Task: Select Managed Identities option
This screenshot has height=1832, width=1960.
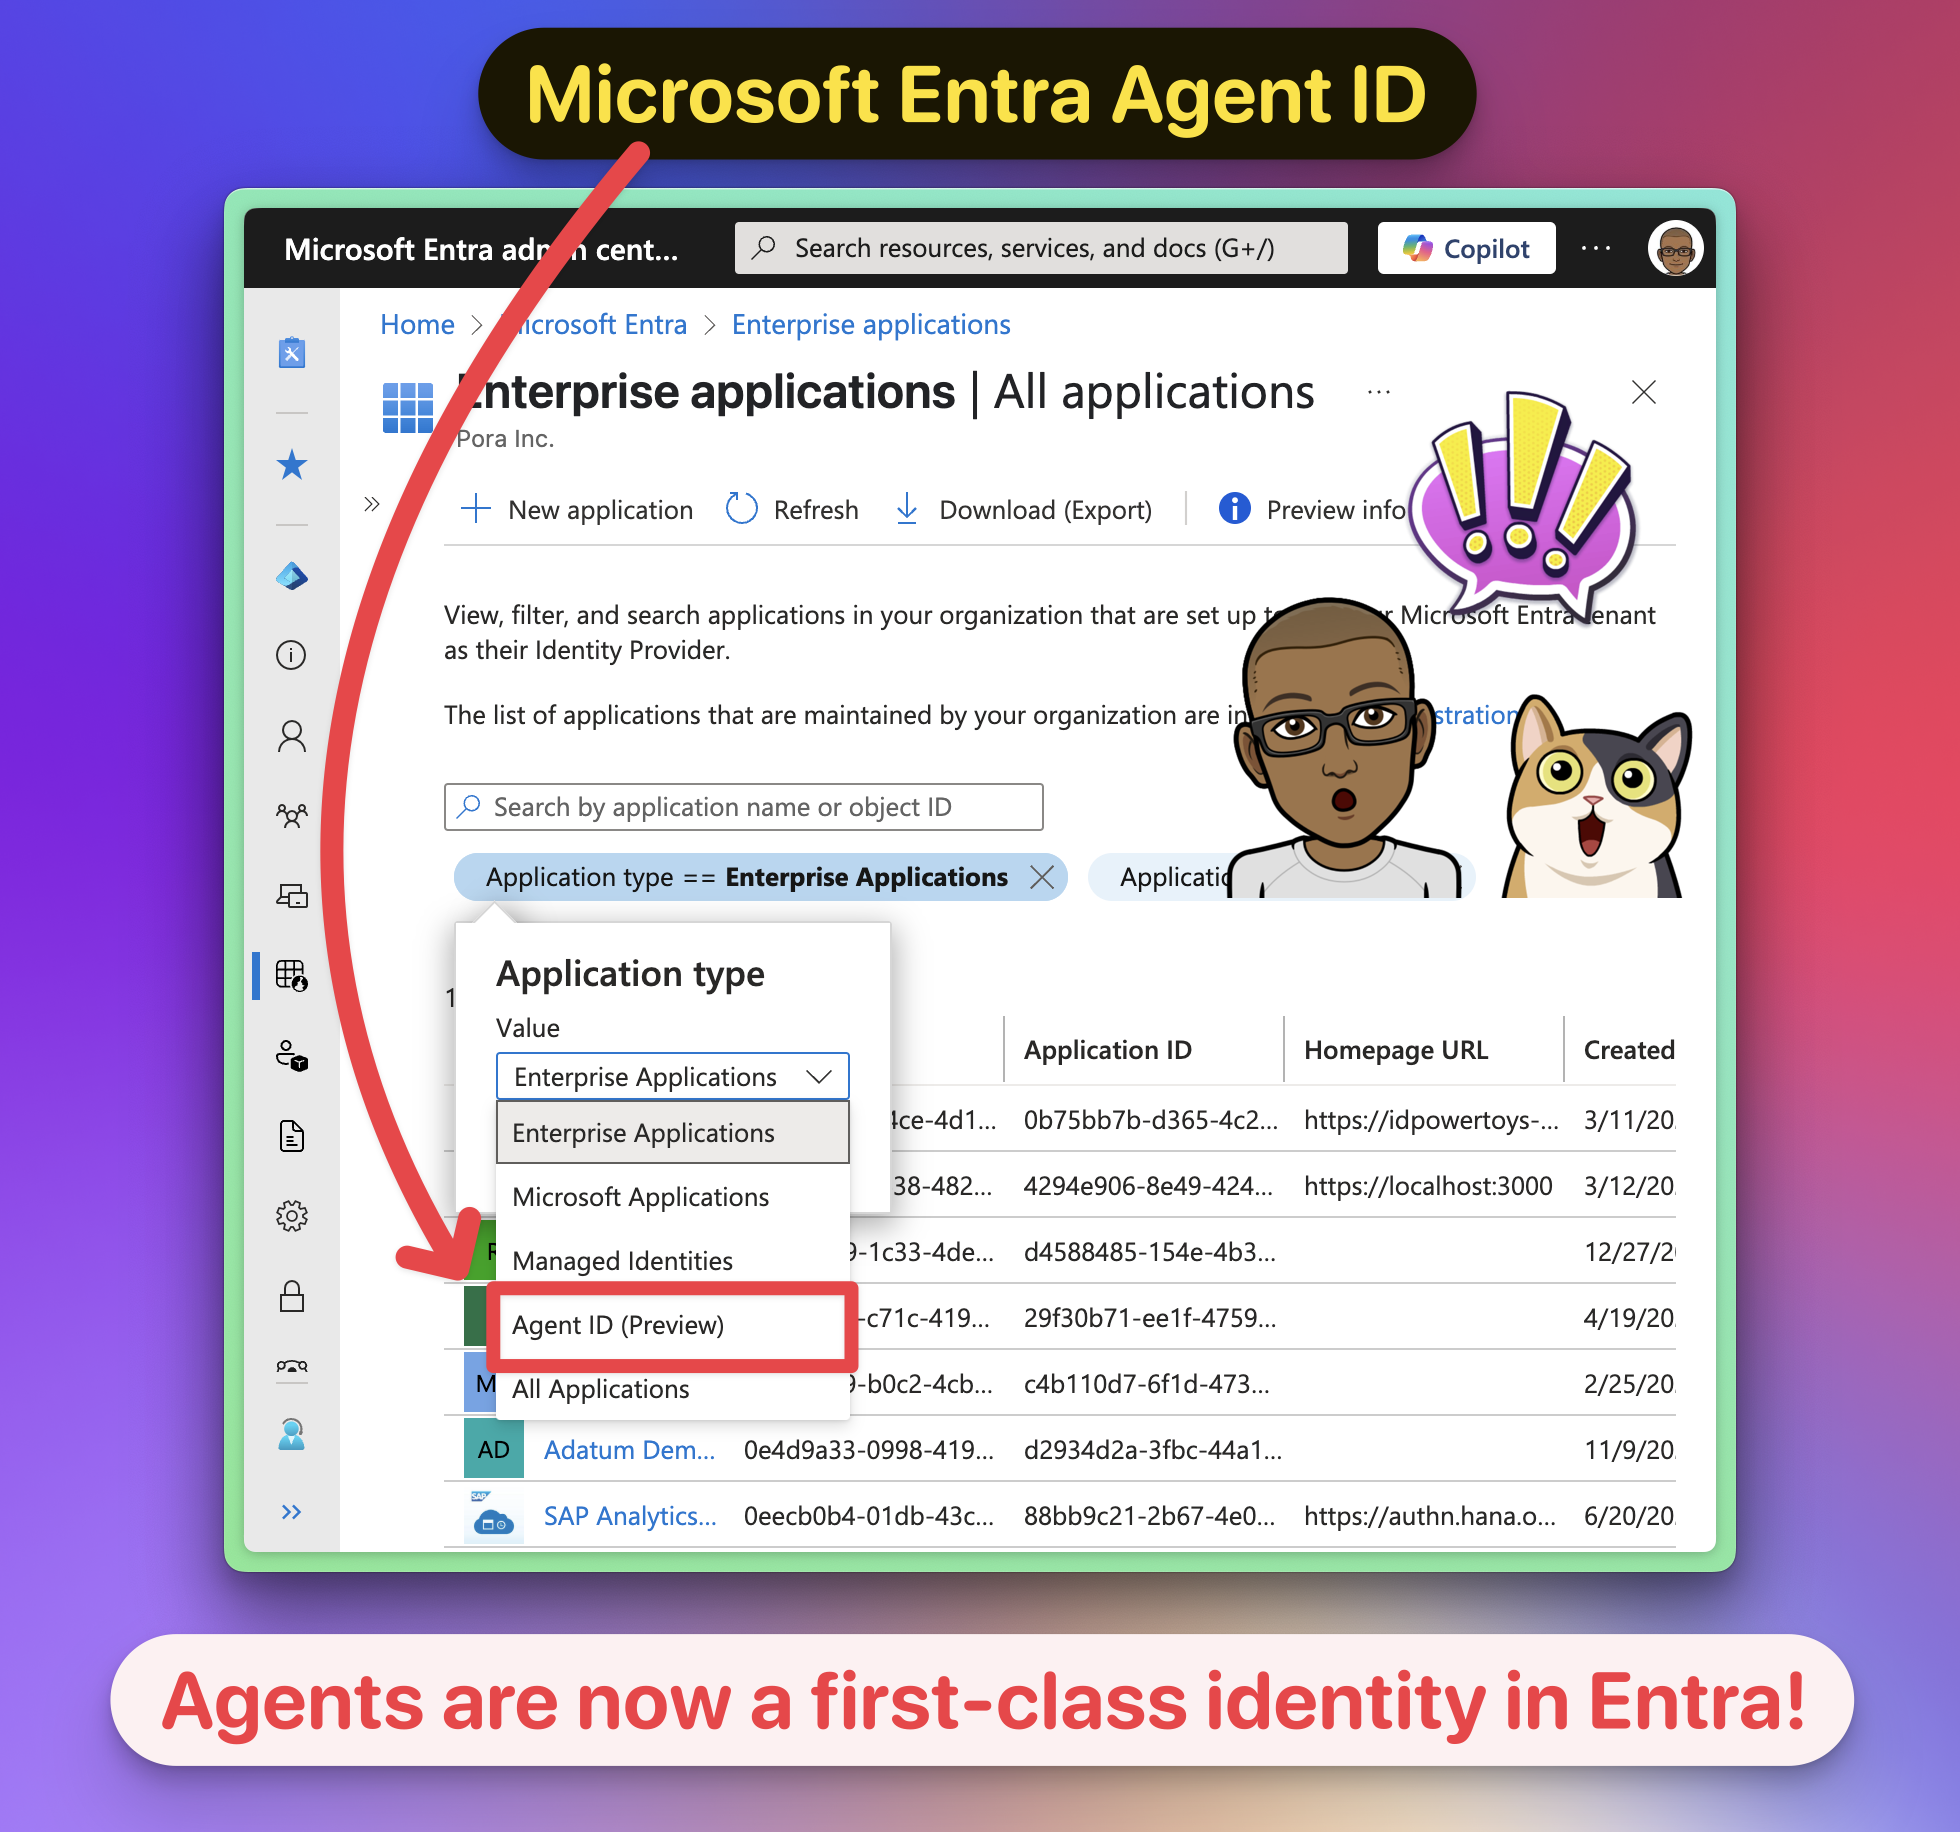Action: pyautogui.click(x=672, y=1260)
